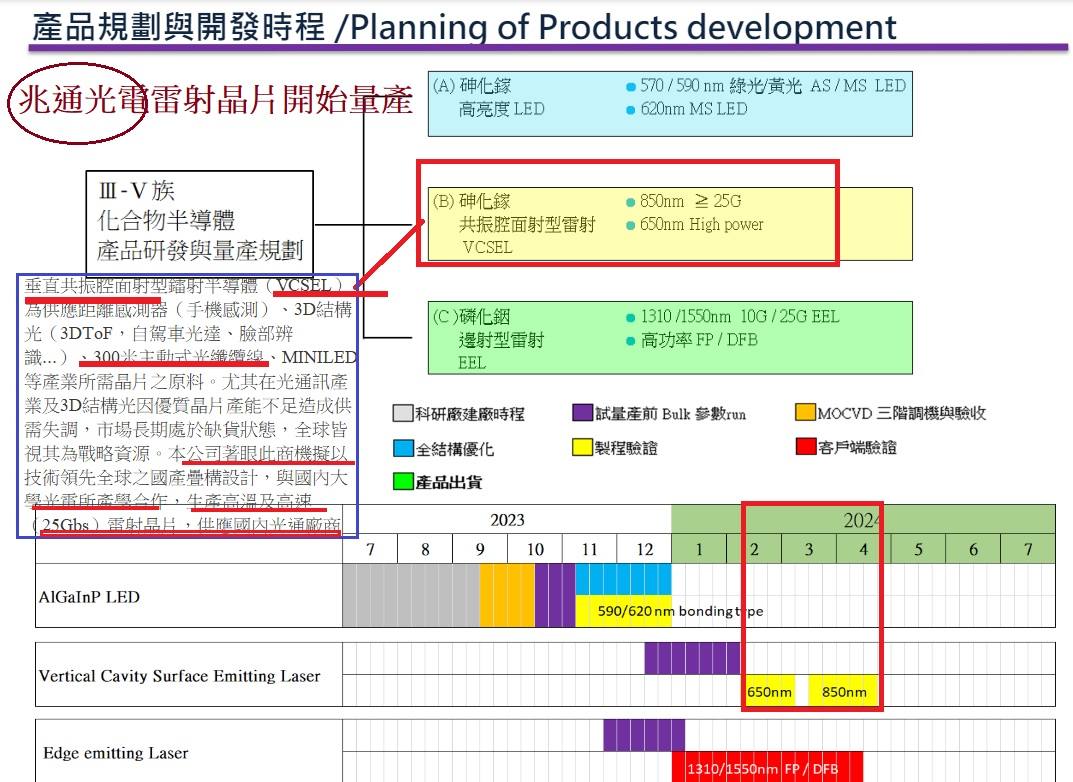The width and height of the screenshot is (1073, 782).
Task: Click the 590/620 nm bonding type bar
Action: (x=671, y=611)
